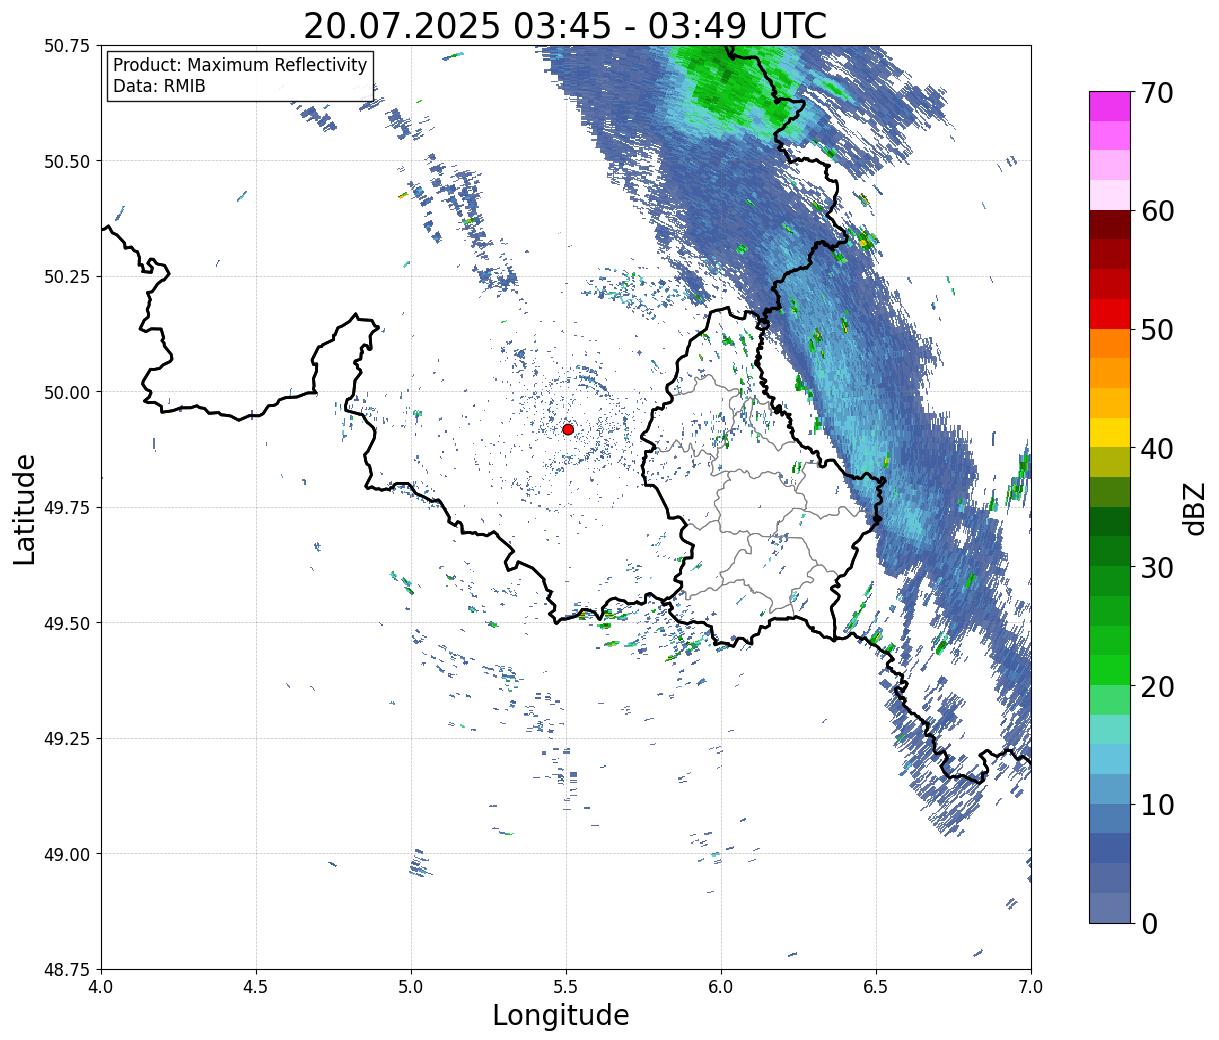
Task: Click the red radar location marker
Action: [568, 429]
